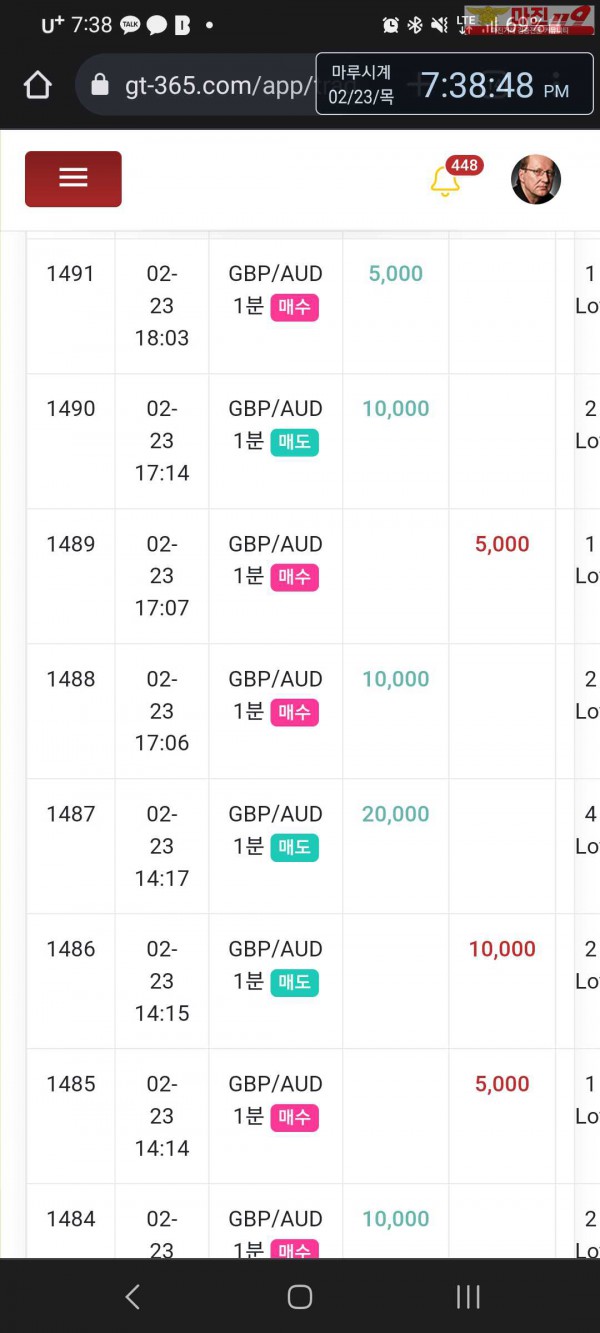This screenshot has height=1333, width=600.
Task: Click the 02-23 17:14 date cell
Action: point(162,441)
